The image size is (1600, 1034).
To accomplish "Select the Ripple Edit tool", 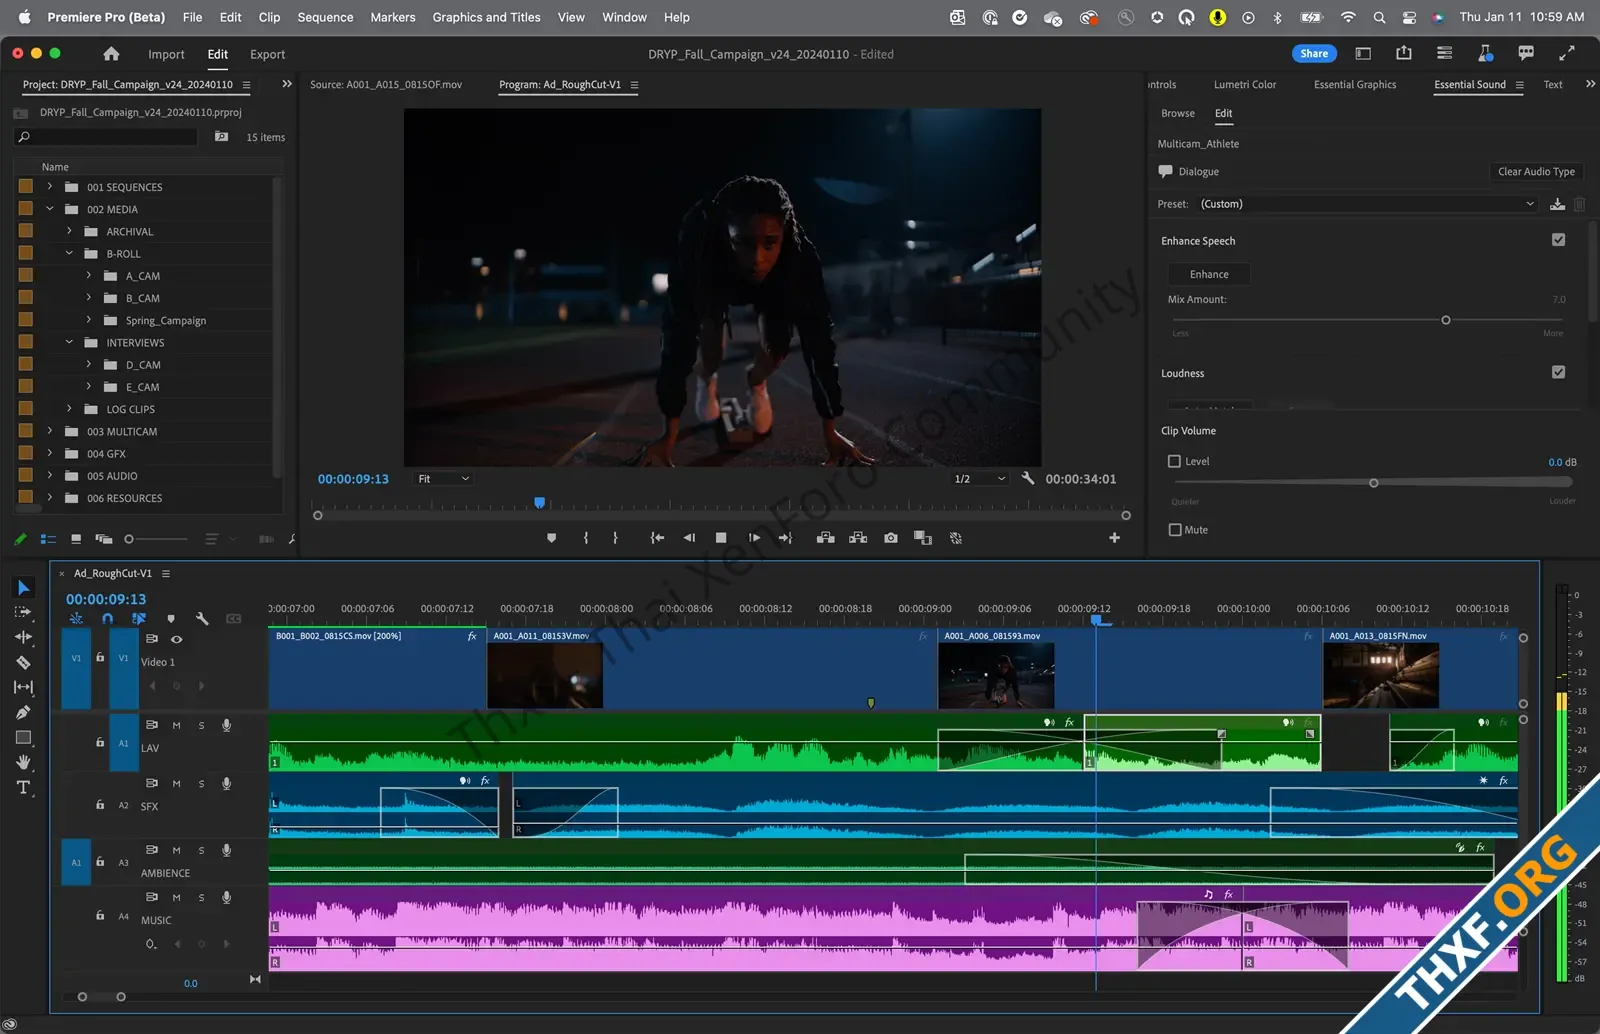I will pos(23,637).
